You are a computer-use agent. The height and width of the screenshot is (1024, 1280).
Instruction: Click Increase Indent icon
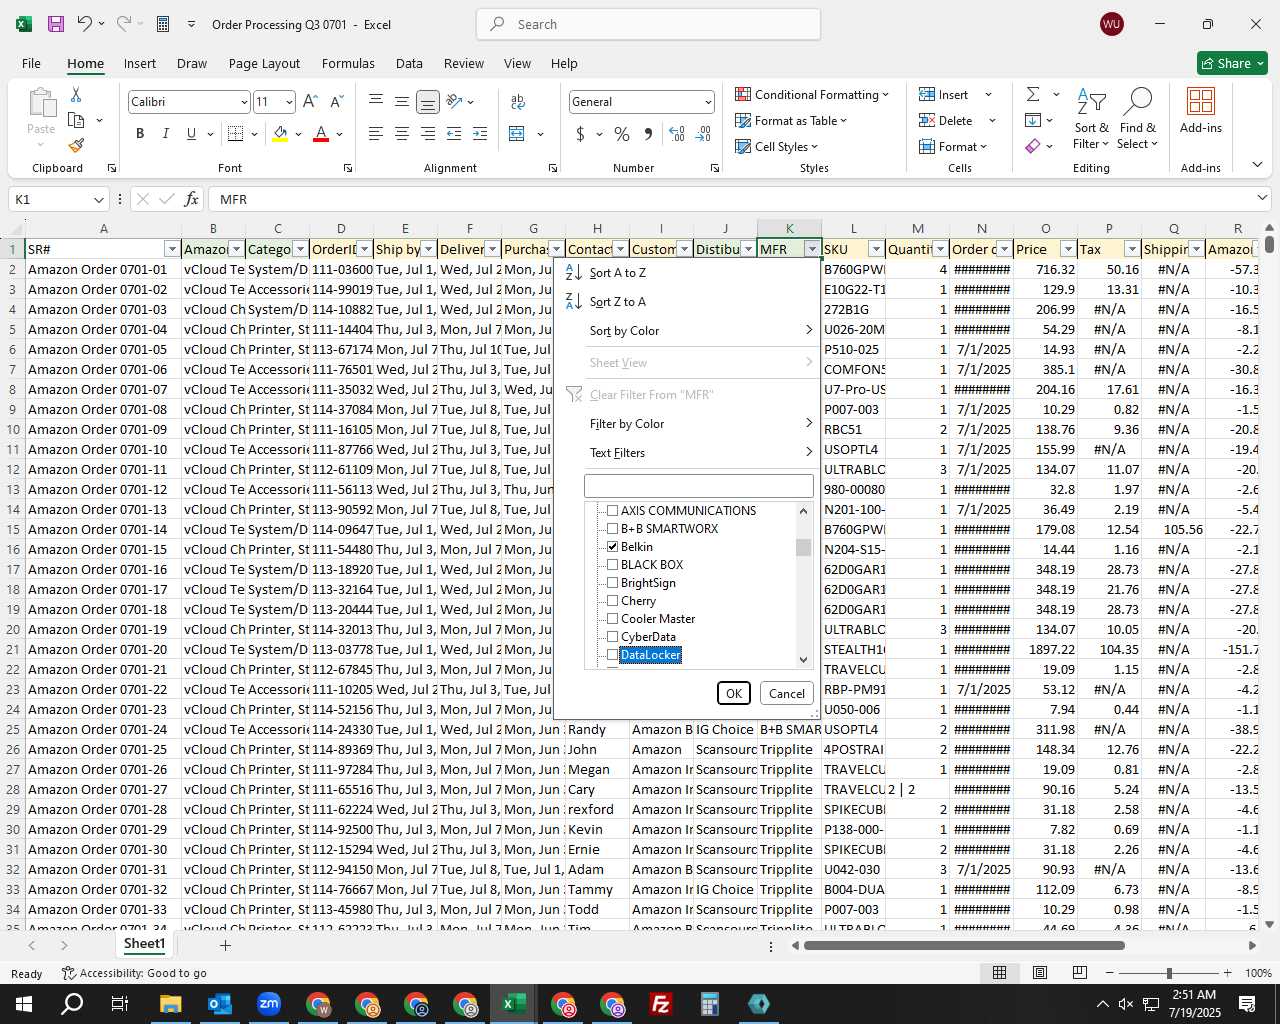(x=479, y=133)
